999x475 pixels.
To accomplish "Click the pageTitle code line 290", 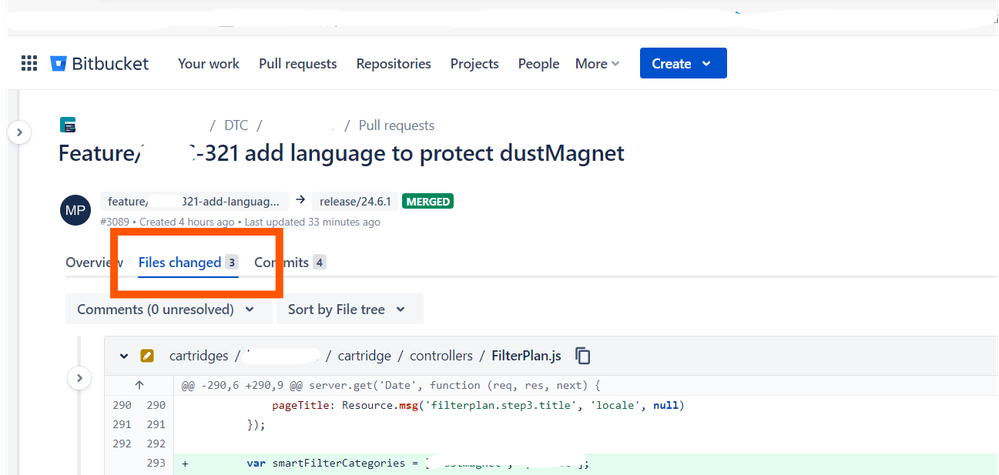I will 478,405.
